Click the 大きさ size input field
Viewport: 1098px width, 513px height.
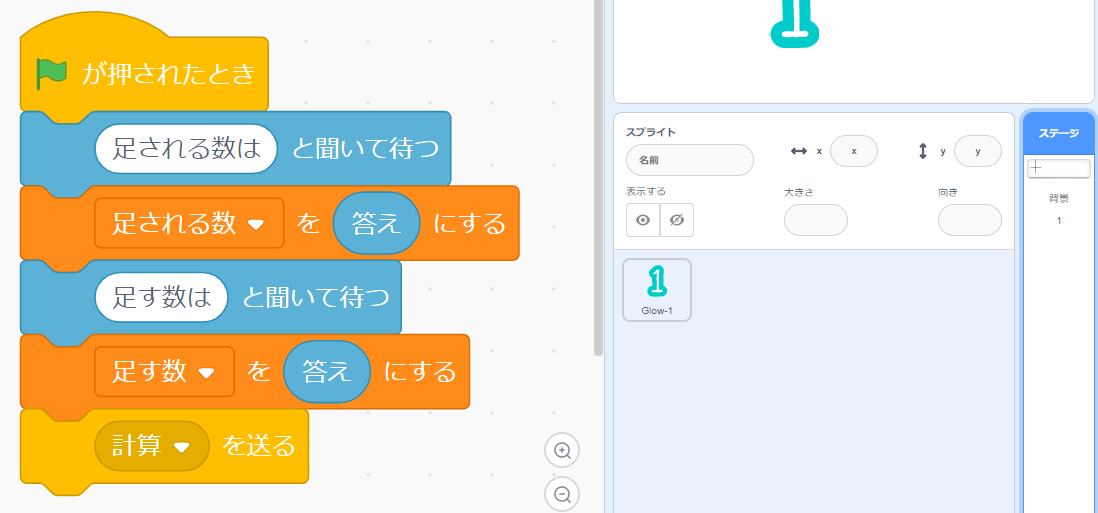tap(815, 220)
